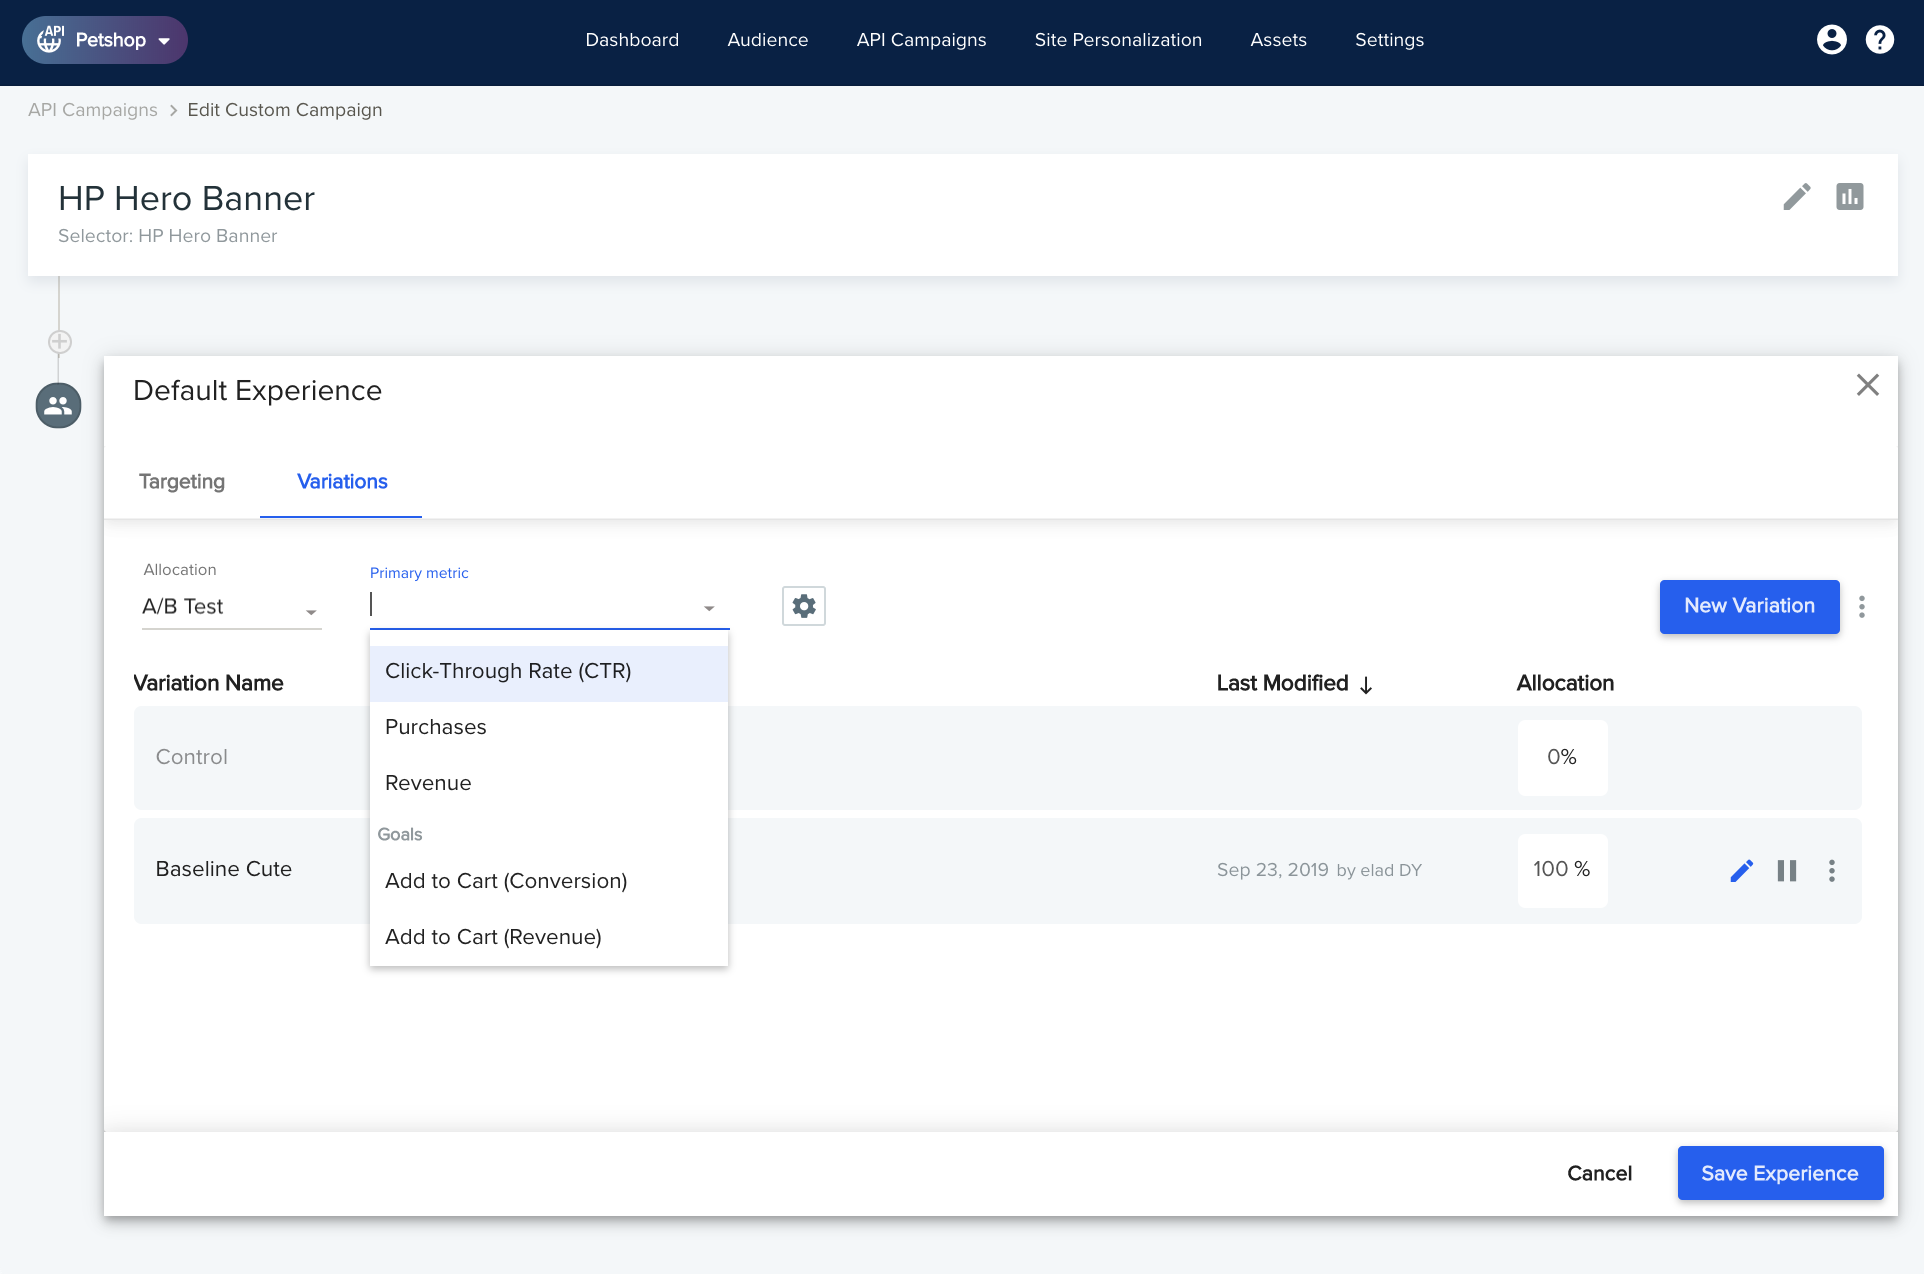This screenshot has height=1274, width=1924.
Task: Edit HP Hero Banner campaign with pencil icon
Action: click(1796, 197)
